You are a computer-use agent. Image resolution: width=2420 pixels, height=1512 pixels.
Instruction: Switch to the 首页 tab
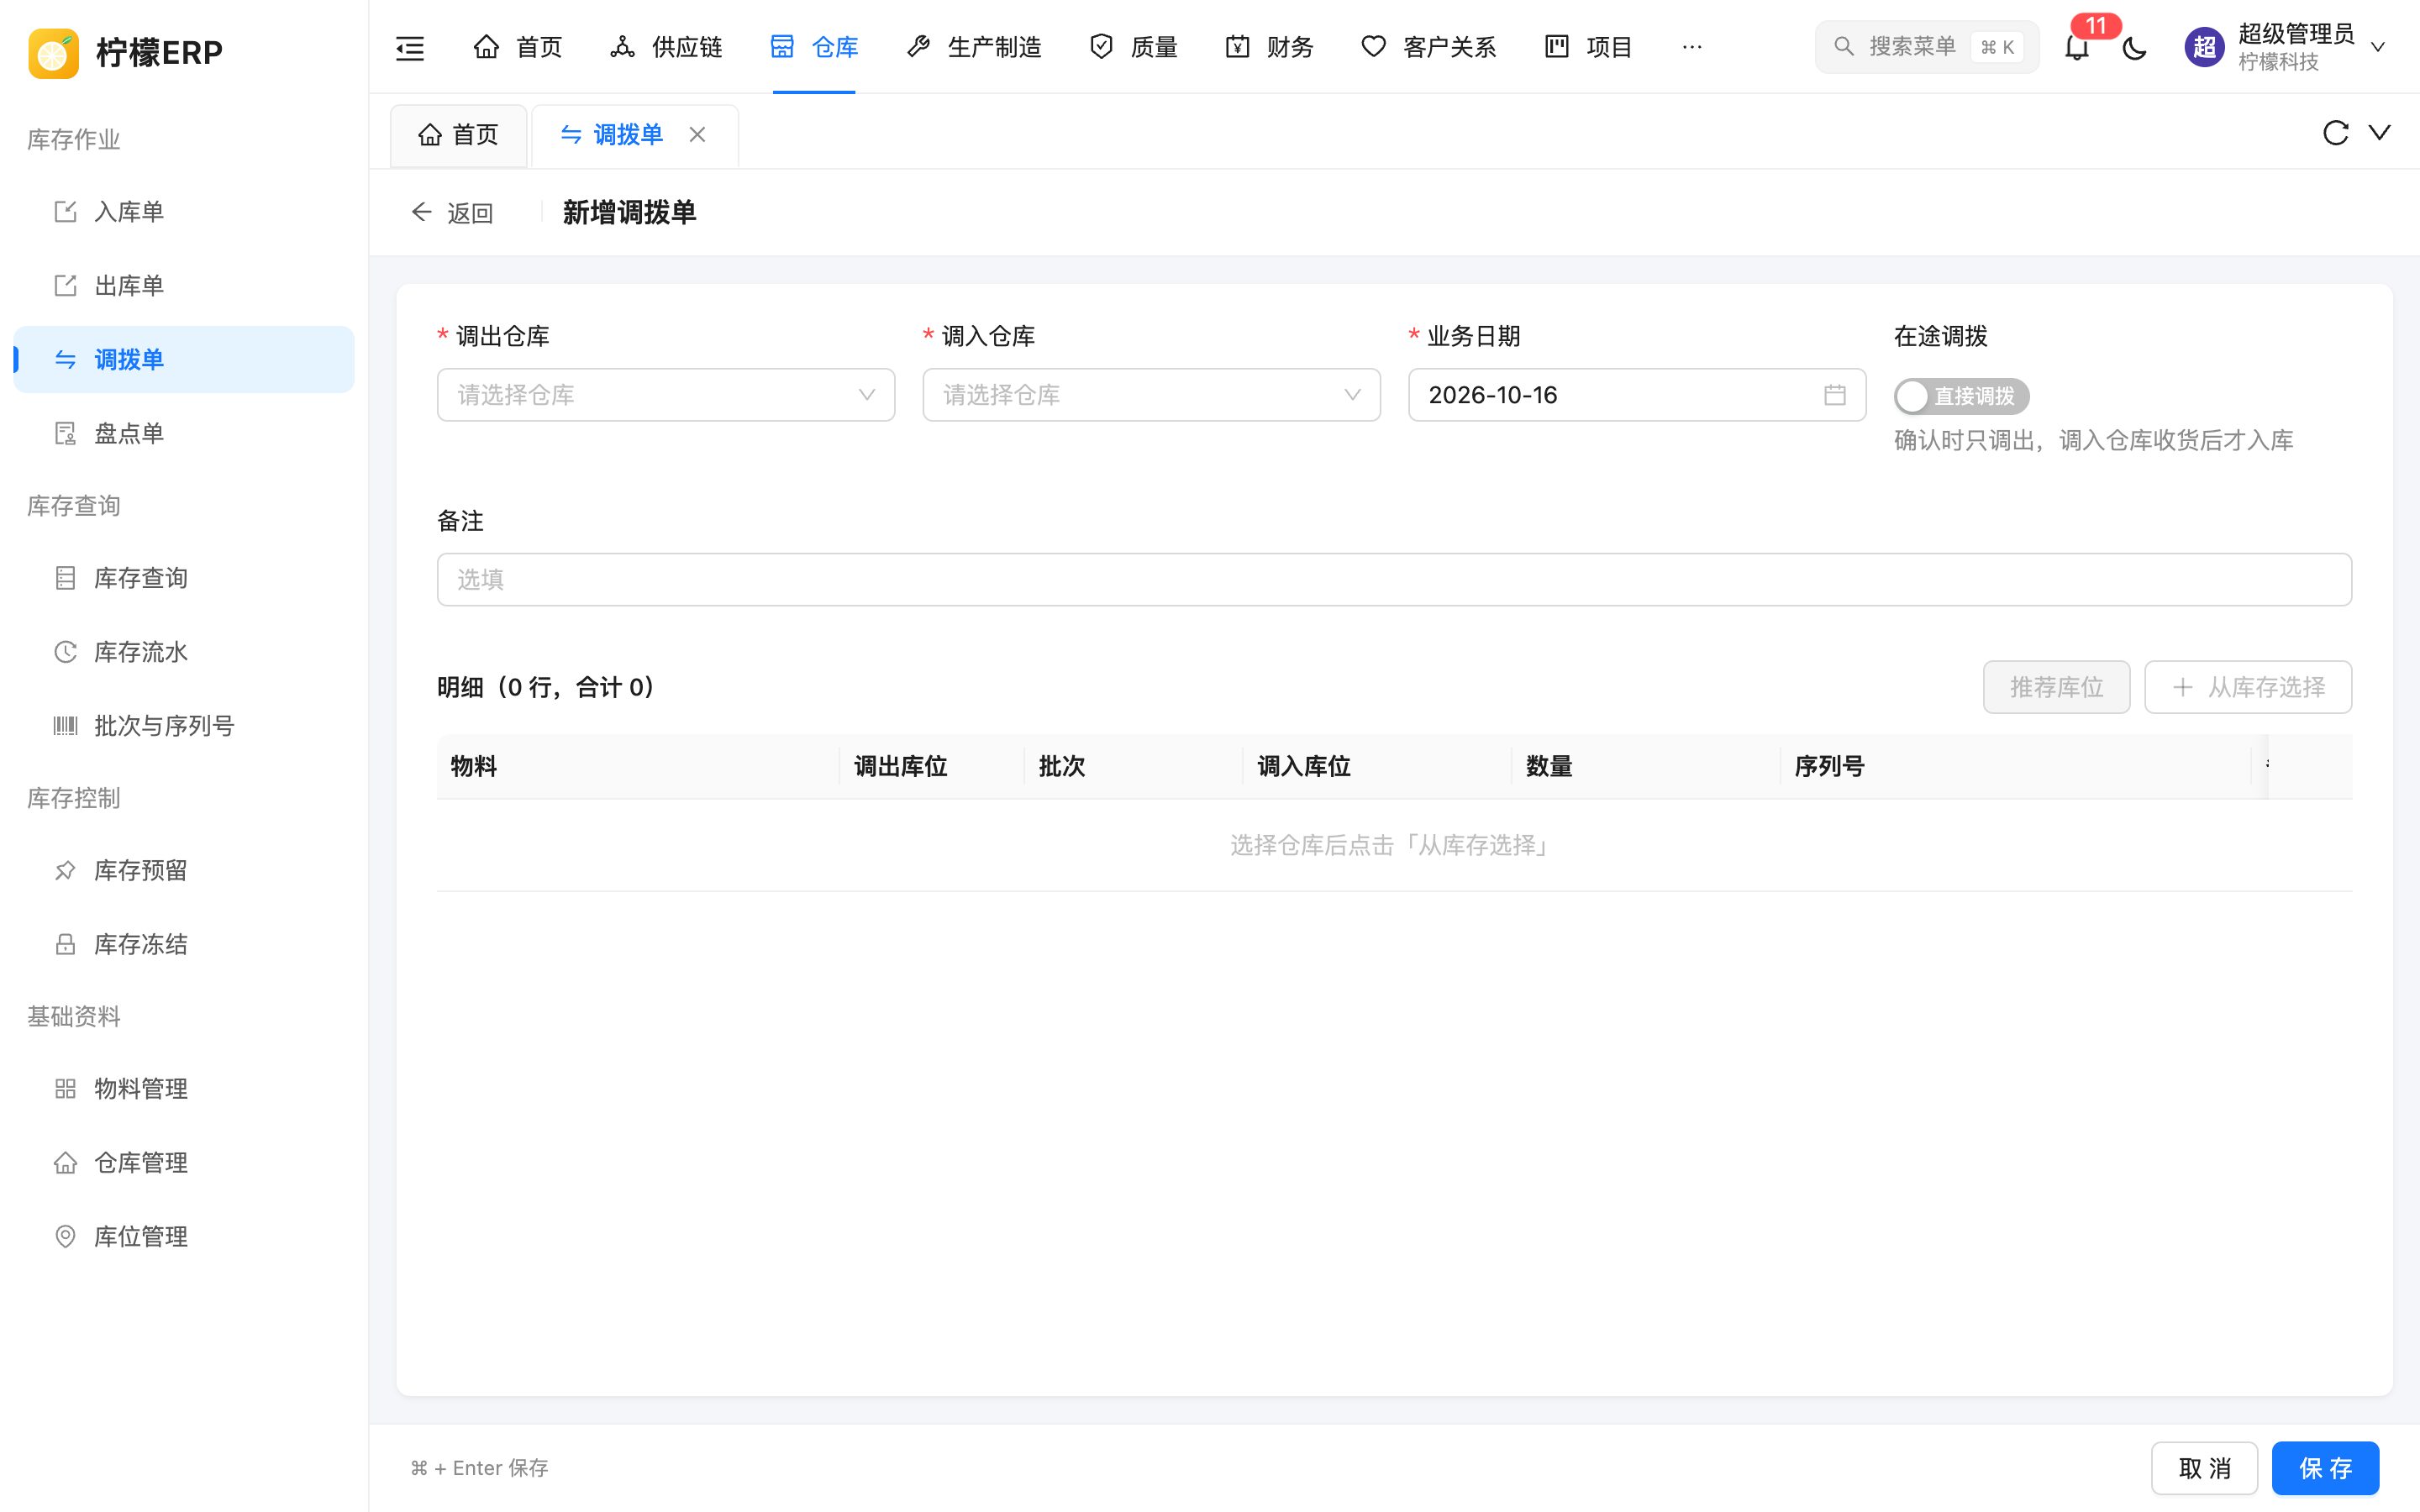tap(459, 135)
